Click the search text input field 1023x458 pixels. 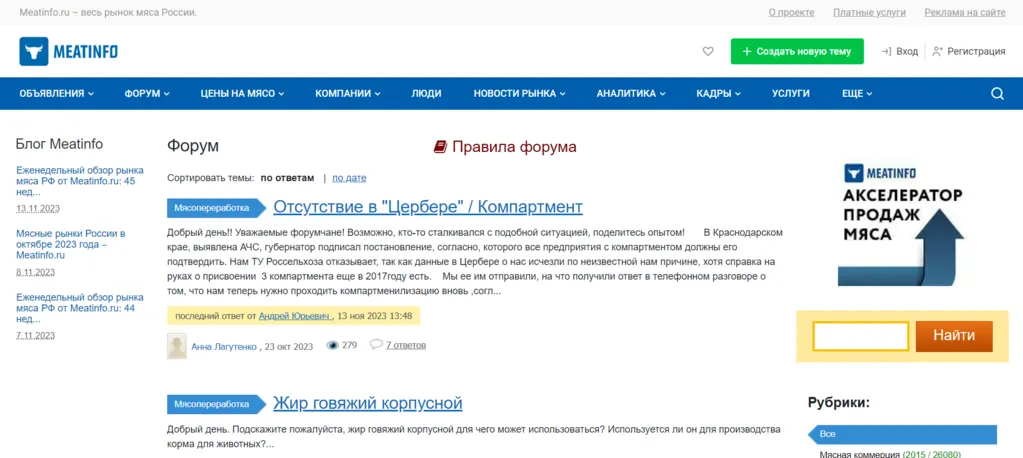click(860, 336)
